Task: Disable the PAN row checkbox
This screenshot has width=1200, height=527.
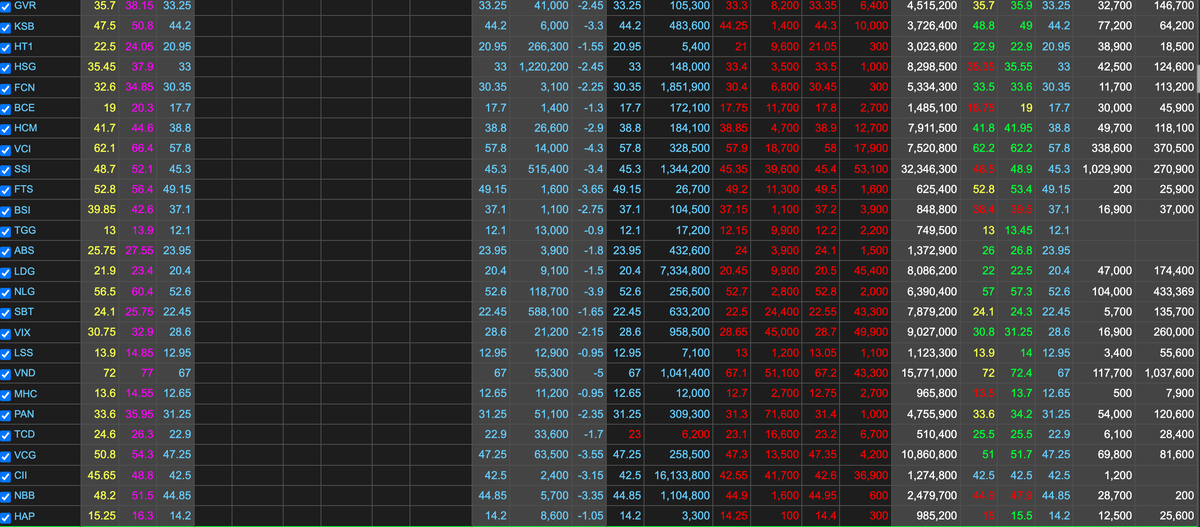Action: [7, 414]
